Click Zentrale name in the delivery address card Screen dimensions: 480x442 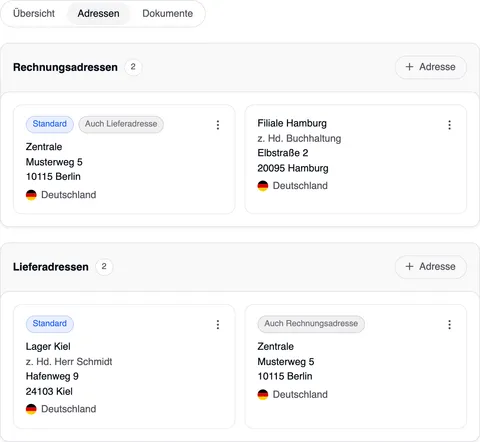pos(275,347)
